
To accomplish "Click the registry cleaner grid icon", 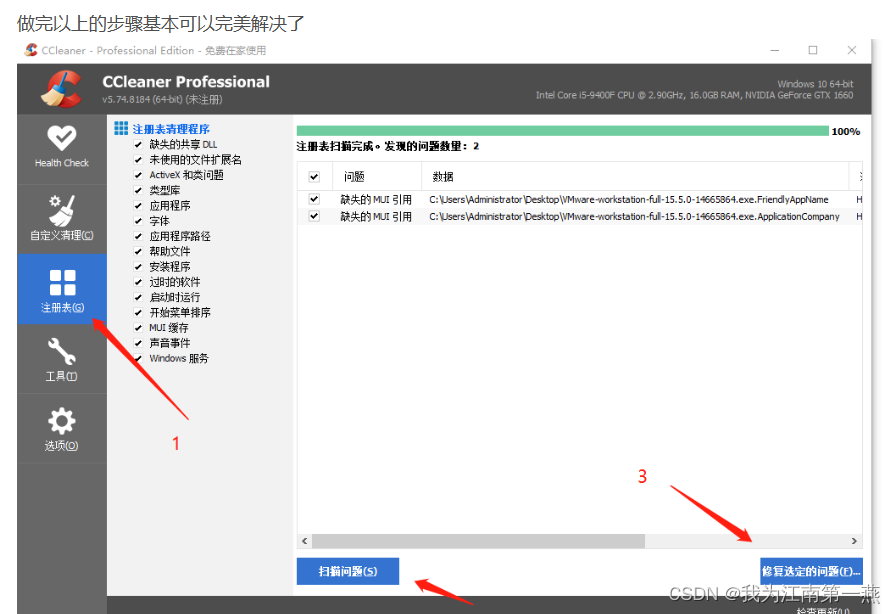I will [121, 128].
